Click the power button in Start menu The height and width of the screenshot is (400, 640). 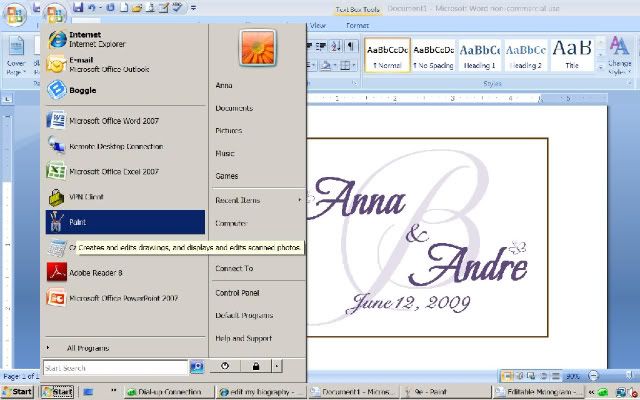[225, 366]
